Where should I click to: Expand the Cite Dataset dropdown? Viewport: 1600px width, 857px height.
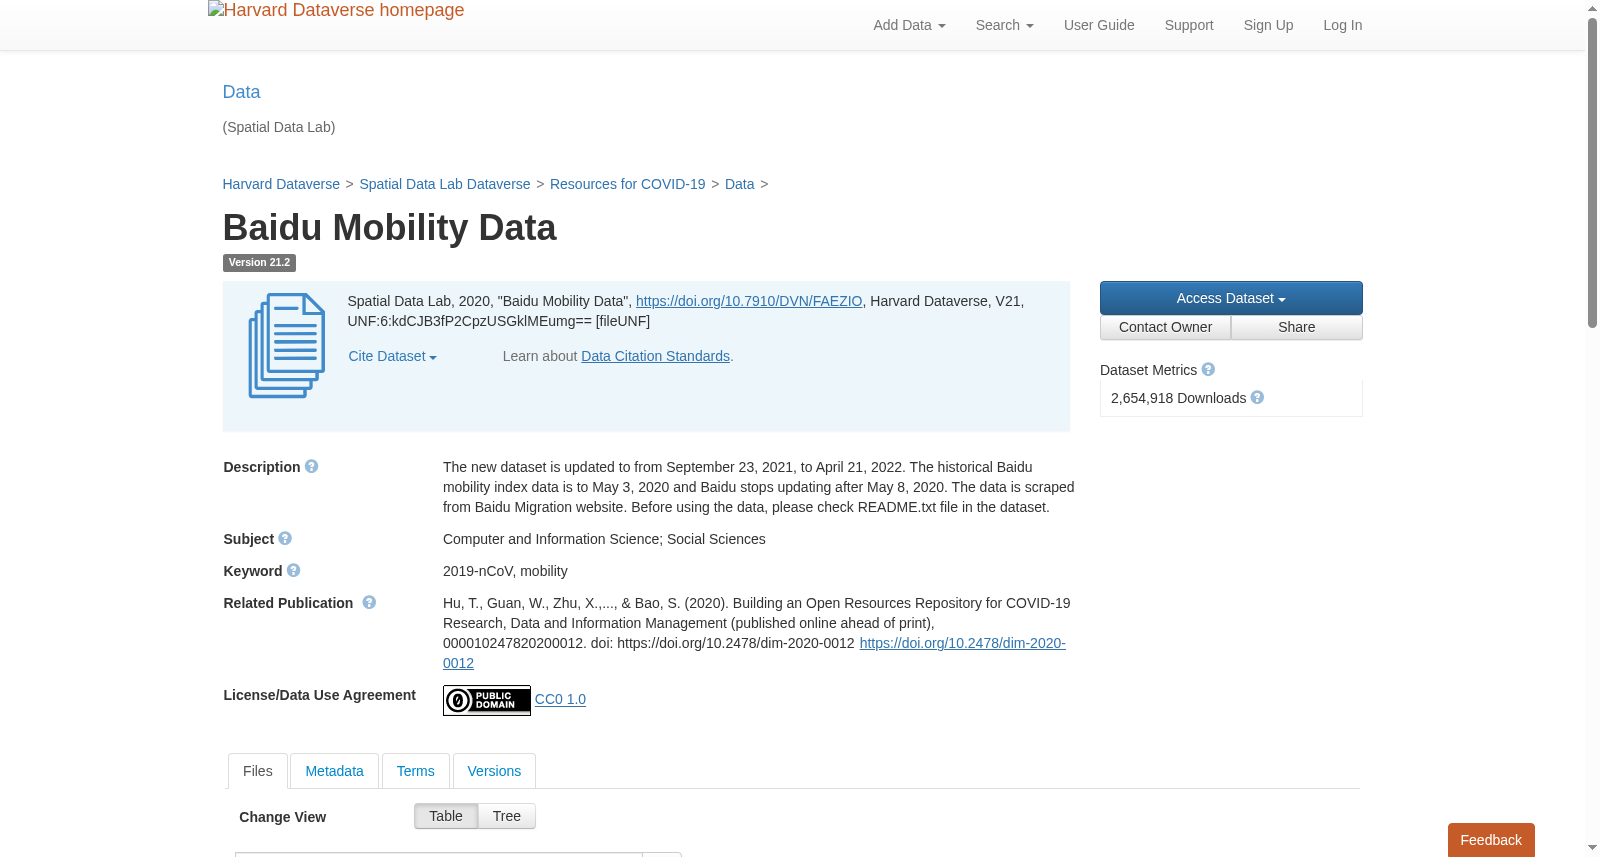click(392, 356)
